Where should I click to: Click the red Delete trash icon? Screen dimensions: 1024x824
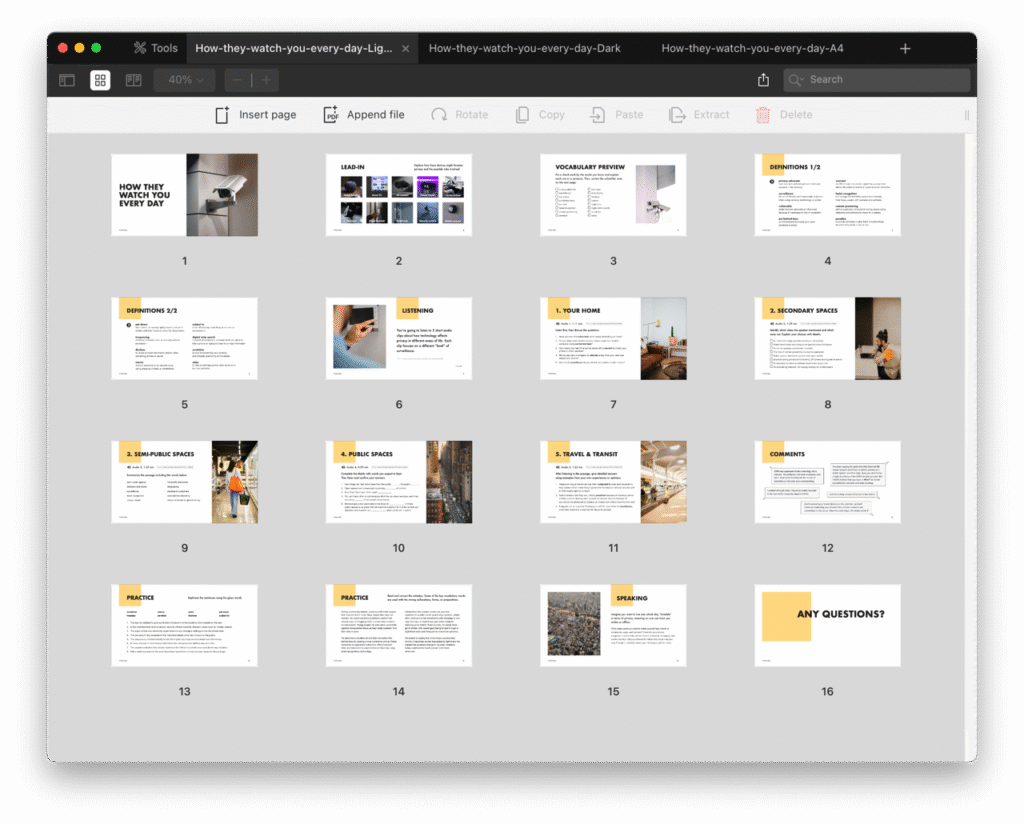coord(763,115)
